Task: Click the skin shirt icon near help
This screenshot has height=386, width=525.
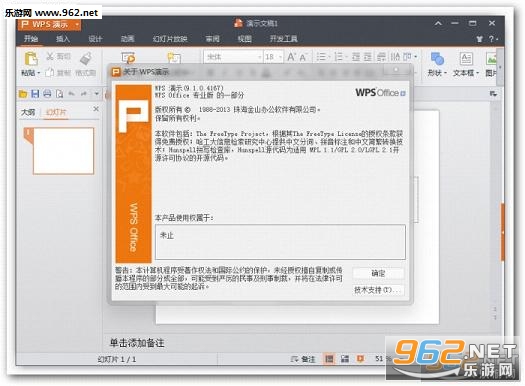Action: coord(479,39)
